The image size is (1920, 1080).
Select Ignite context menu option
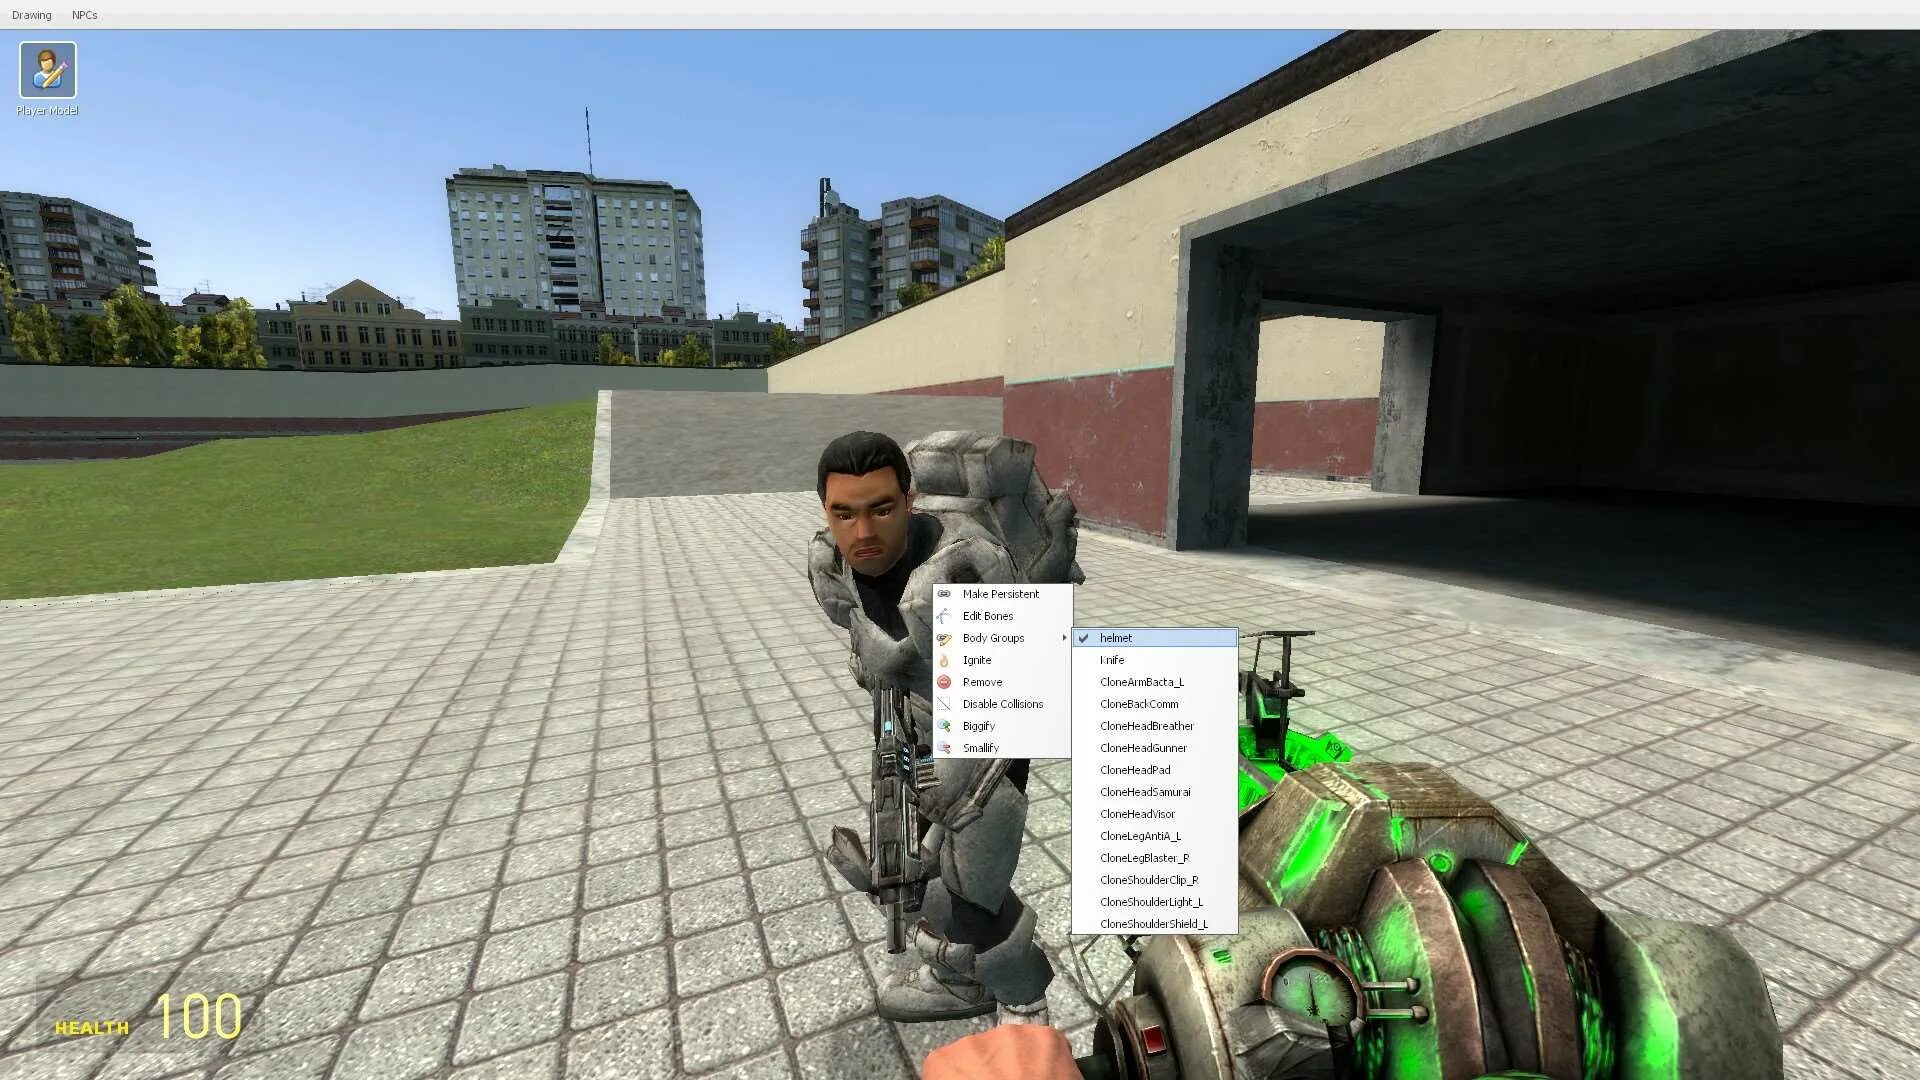(977, 659)
